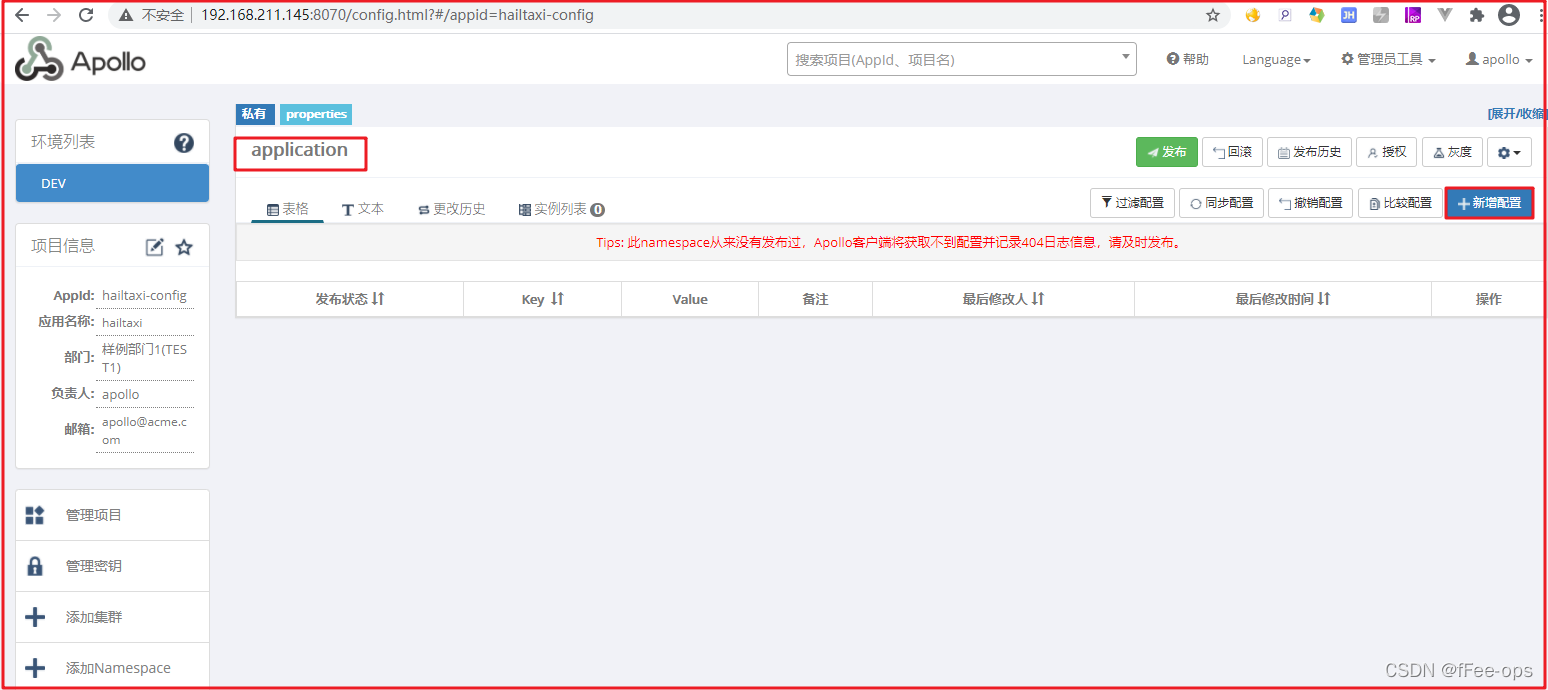Viewport: 1548px width, 690px height.
Task: Open the 管理员工具 dropdown menu
Action: click(1388, 60)
